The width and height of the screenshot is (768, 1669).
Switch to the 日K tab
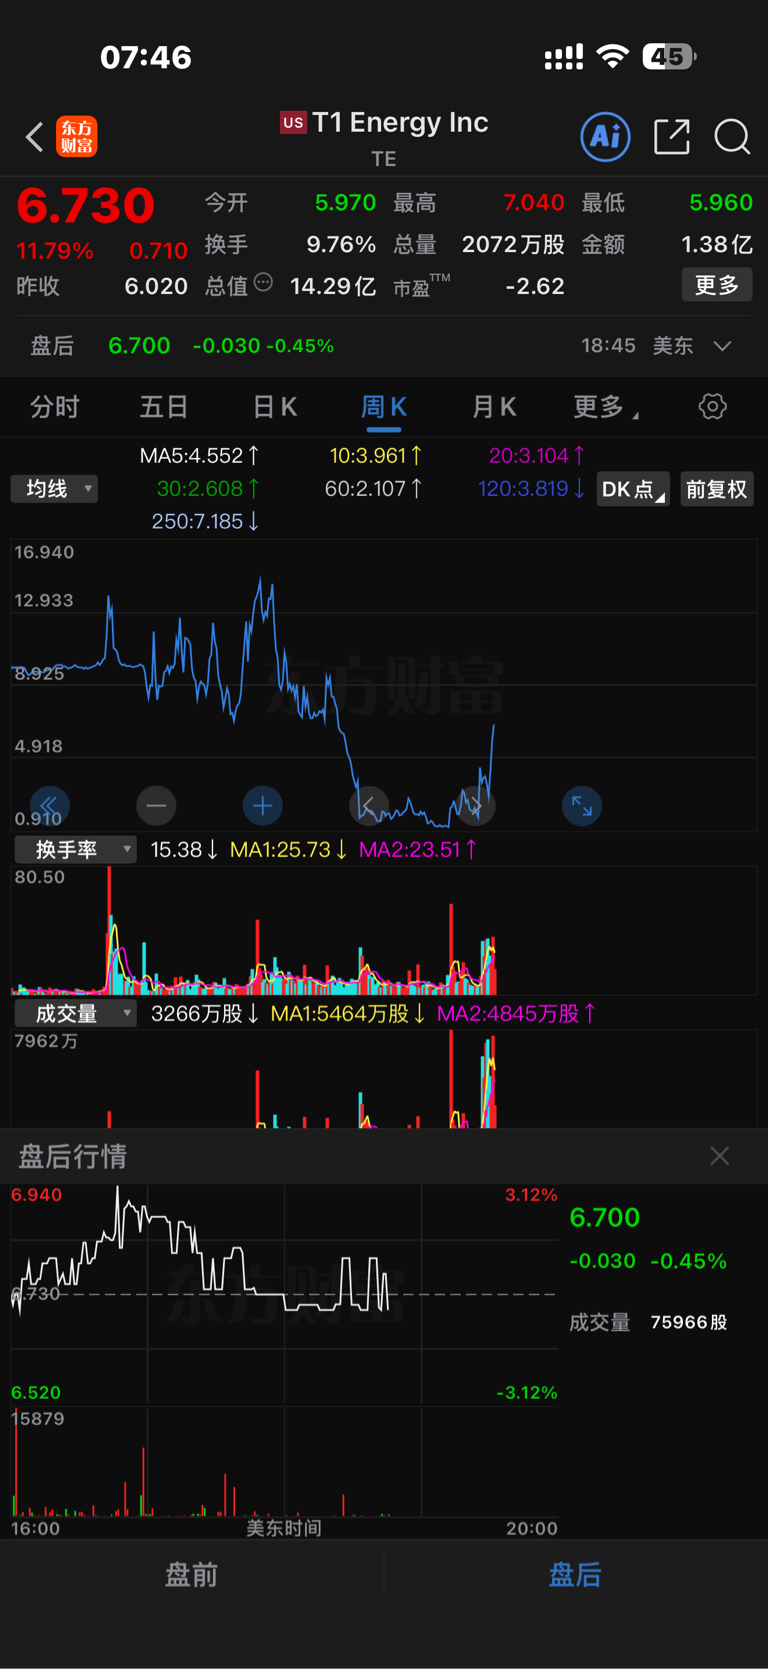point(274,407)
